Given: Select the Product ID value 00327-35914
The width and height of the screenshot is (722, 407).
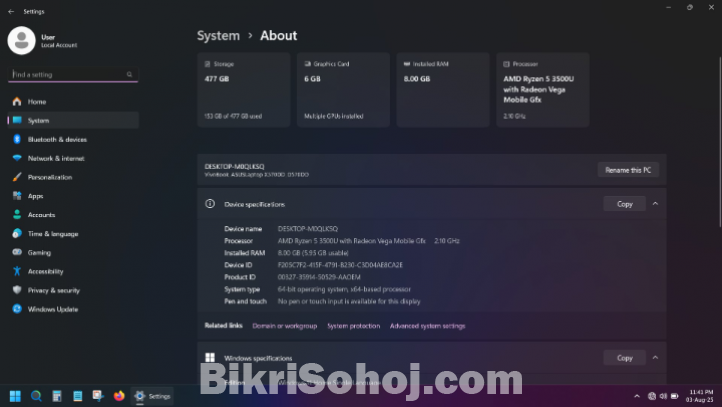Looking at the screenshot, I should click(x=319, y=277).
